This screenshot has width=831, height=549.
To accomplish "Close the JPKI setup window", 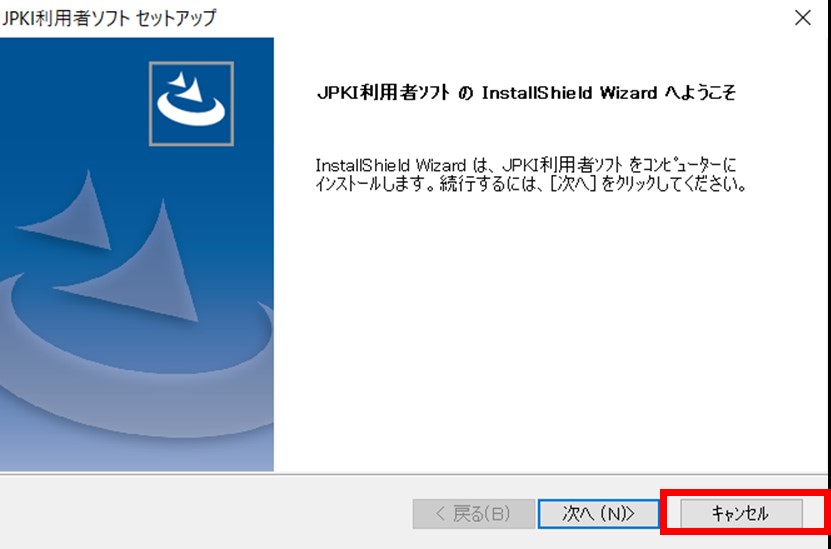I will 803,18.
